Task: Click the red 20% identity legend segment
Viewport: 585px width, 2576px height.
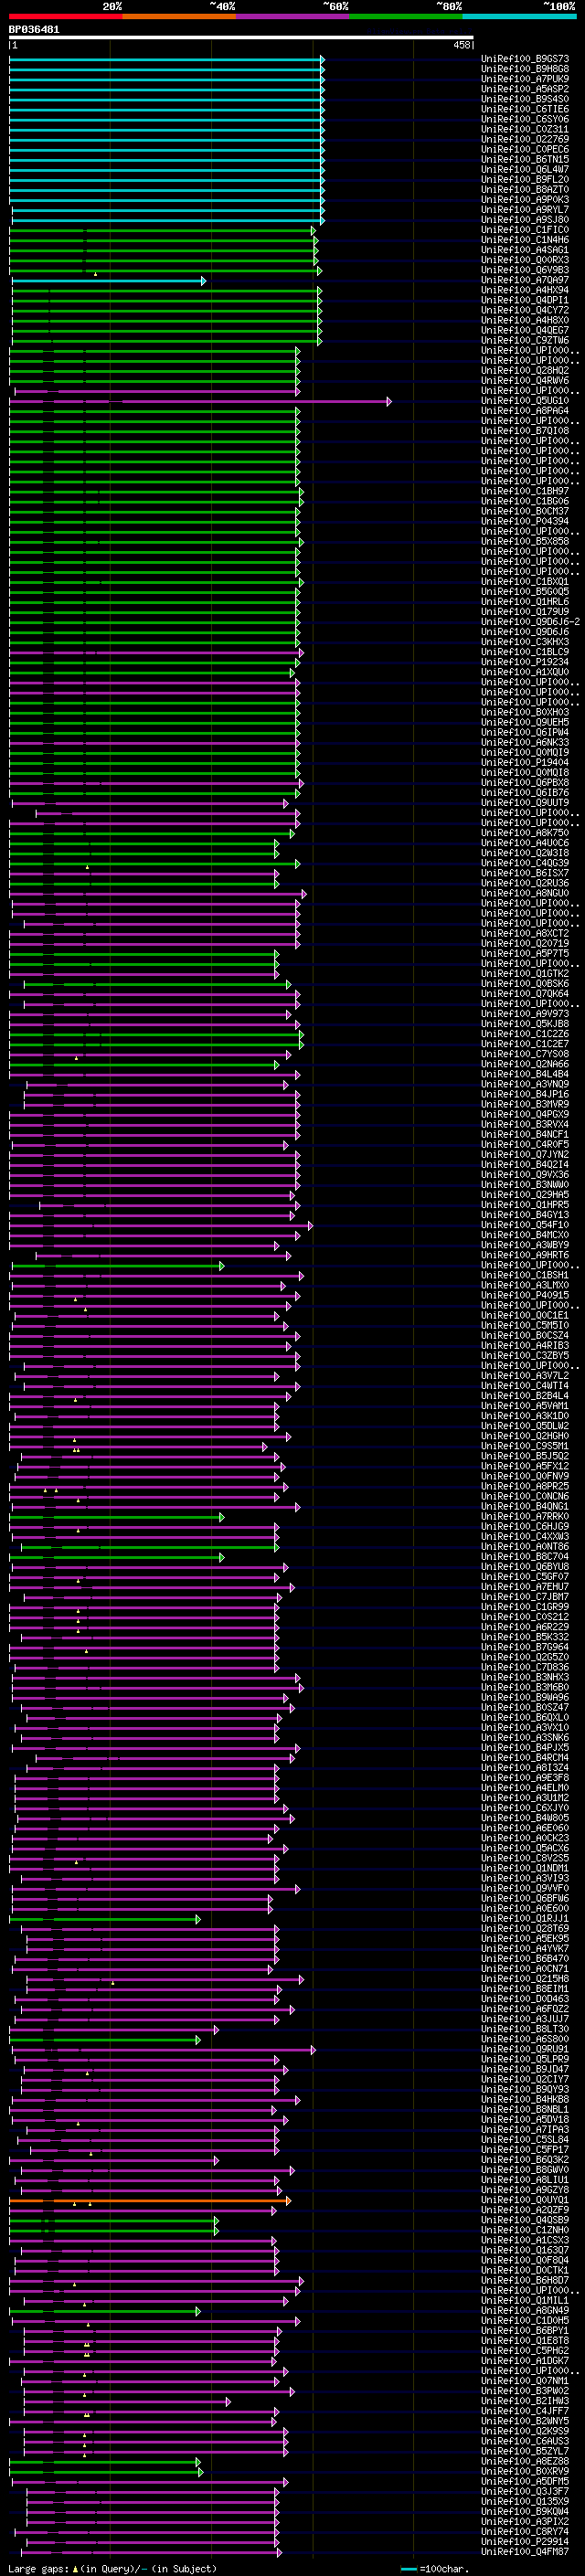Action: click(x=66, y=16)
